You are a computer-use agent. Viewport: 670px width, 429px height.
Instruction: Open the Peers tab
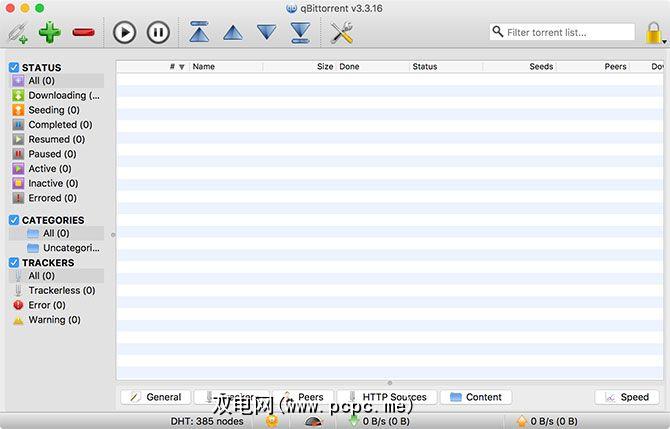303,397
